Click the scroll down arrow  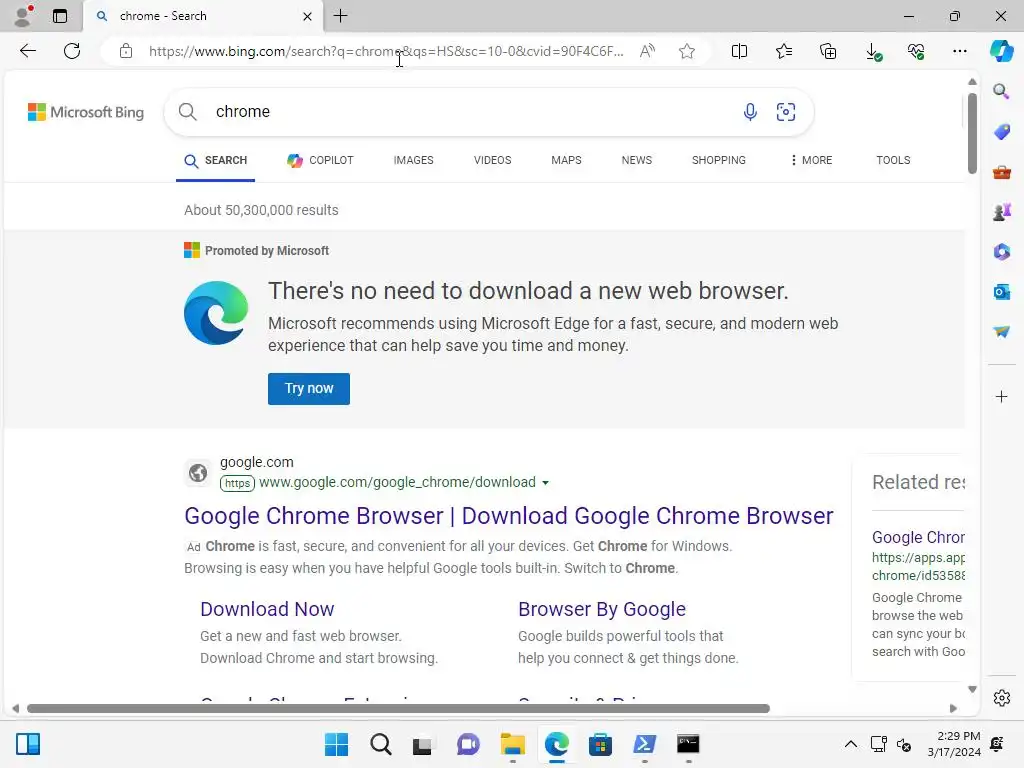(x=972, y=689)
